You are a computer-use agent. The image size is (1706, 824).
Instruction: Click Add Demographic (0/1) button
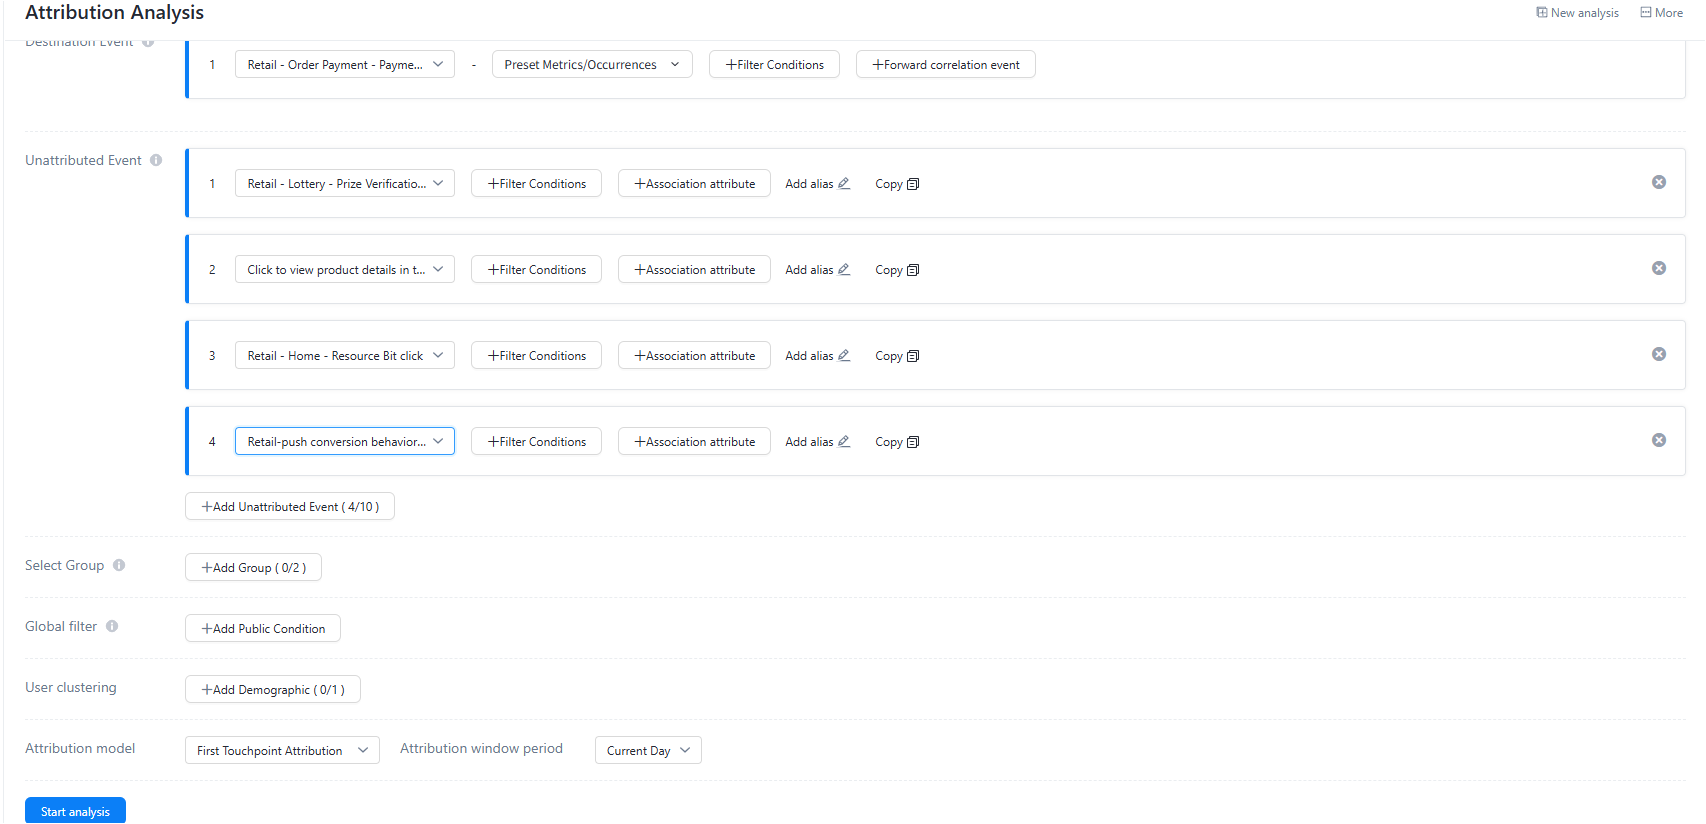pyautogui.click(x=273, y=689)
